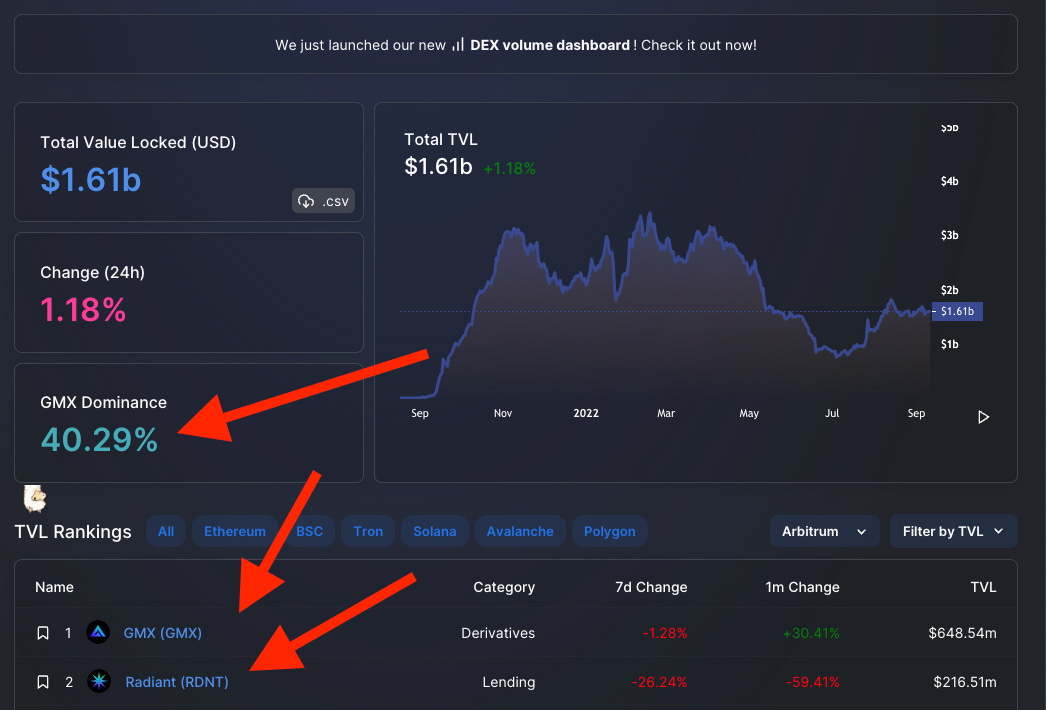
Task: Play the Total TVL chart animation
Action: coord(983,417)
